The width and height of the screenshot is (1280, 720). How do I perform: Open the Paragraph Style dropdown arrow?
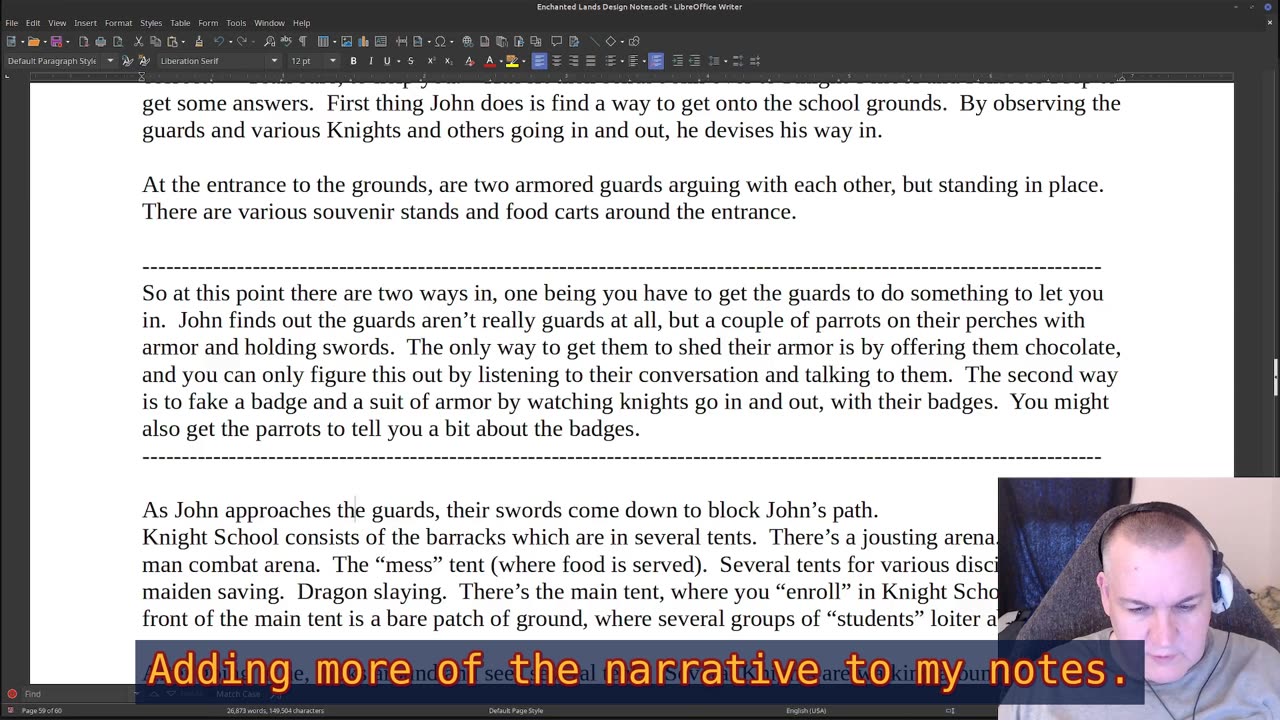click(x=110, y=61)
